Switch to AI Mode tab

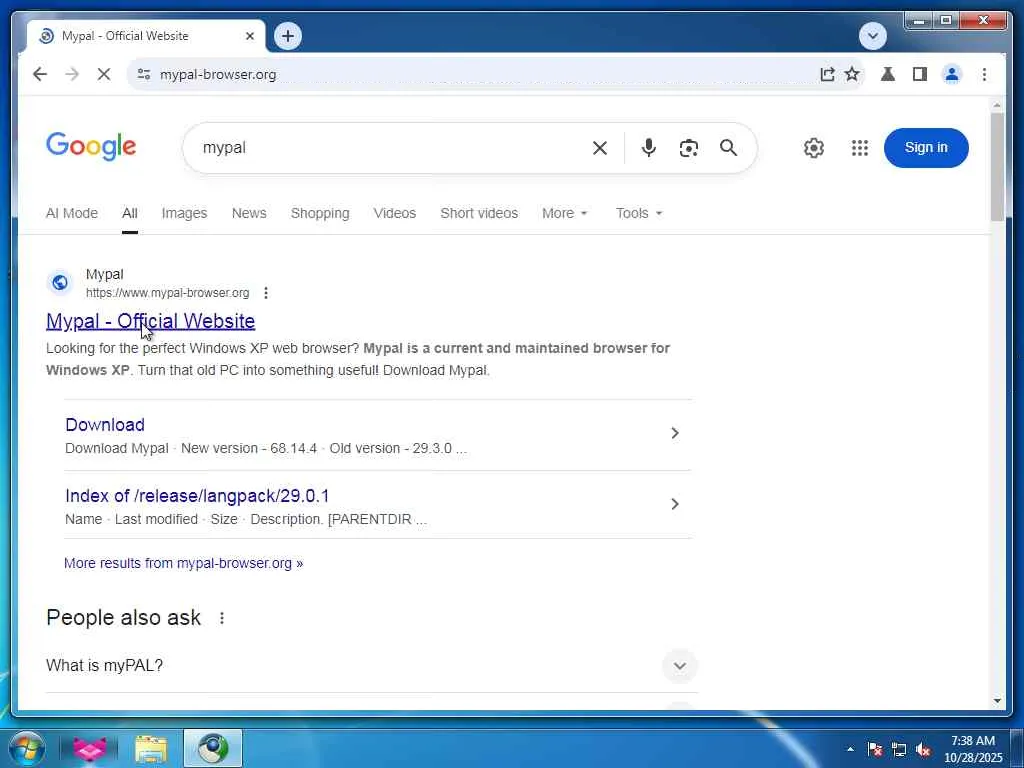point(72,214)
